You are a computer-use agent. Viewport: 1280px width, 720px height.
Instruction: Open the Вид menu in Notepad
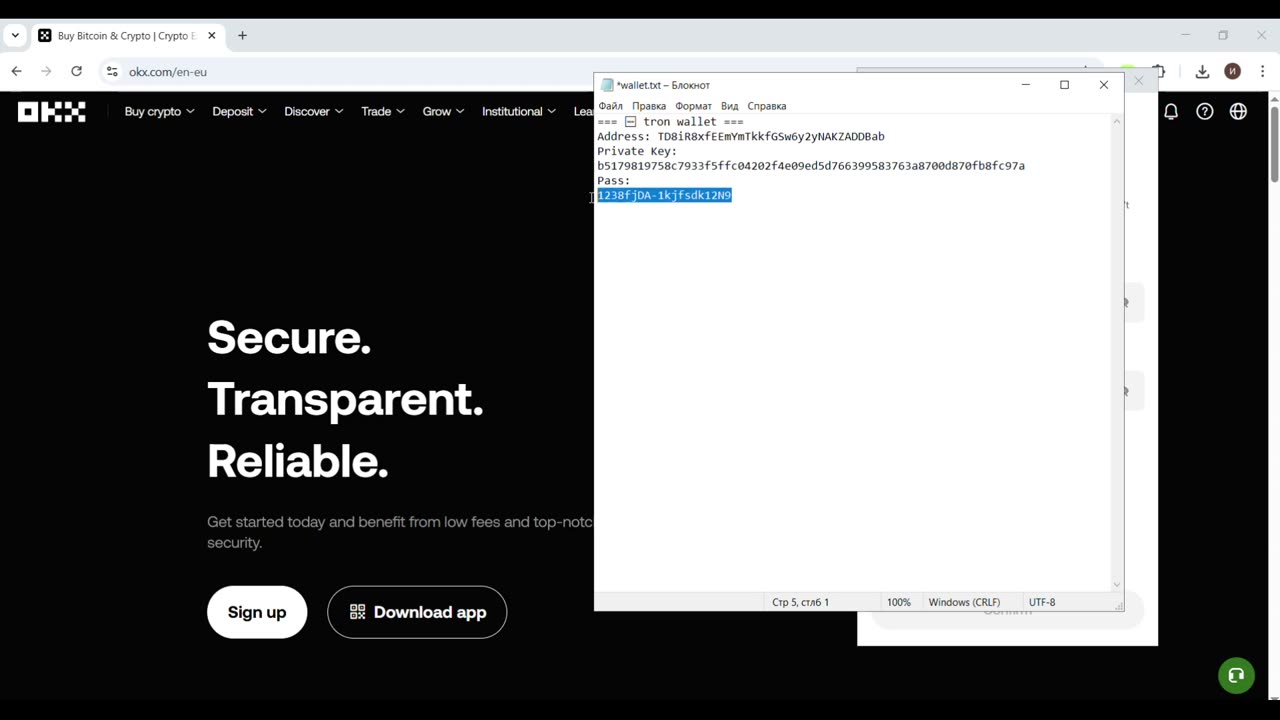tap(730, 106)
